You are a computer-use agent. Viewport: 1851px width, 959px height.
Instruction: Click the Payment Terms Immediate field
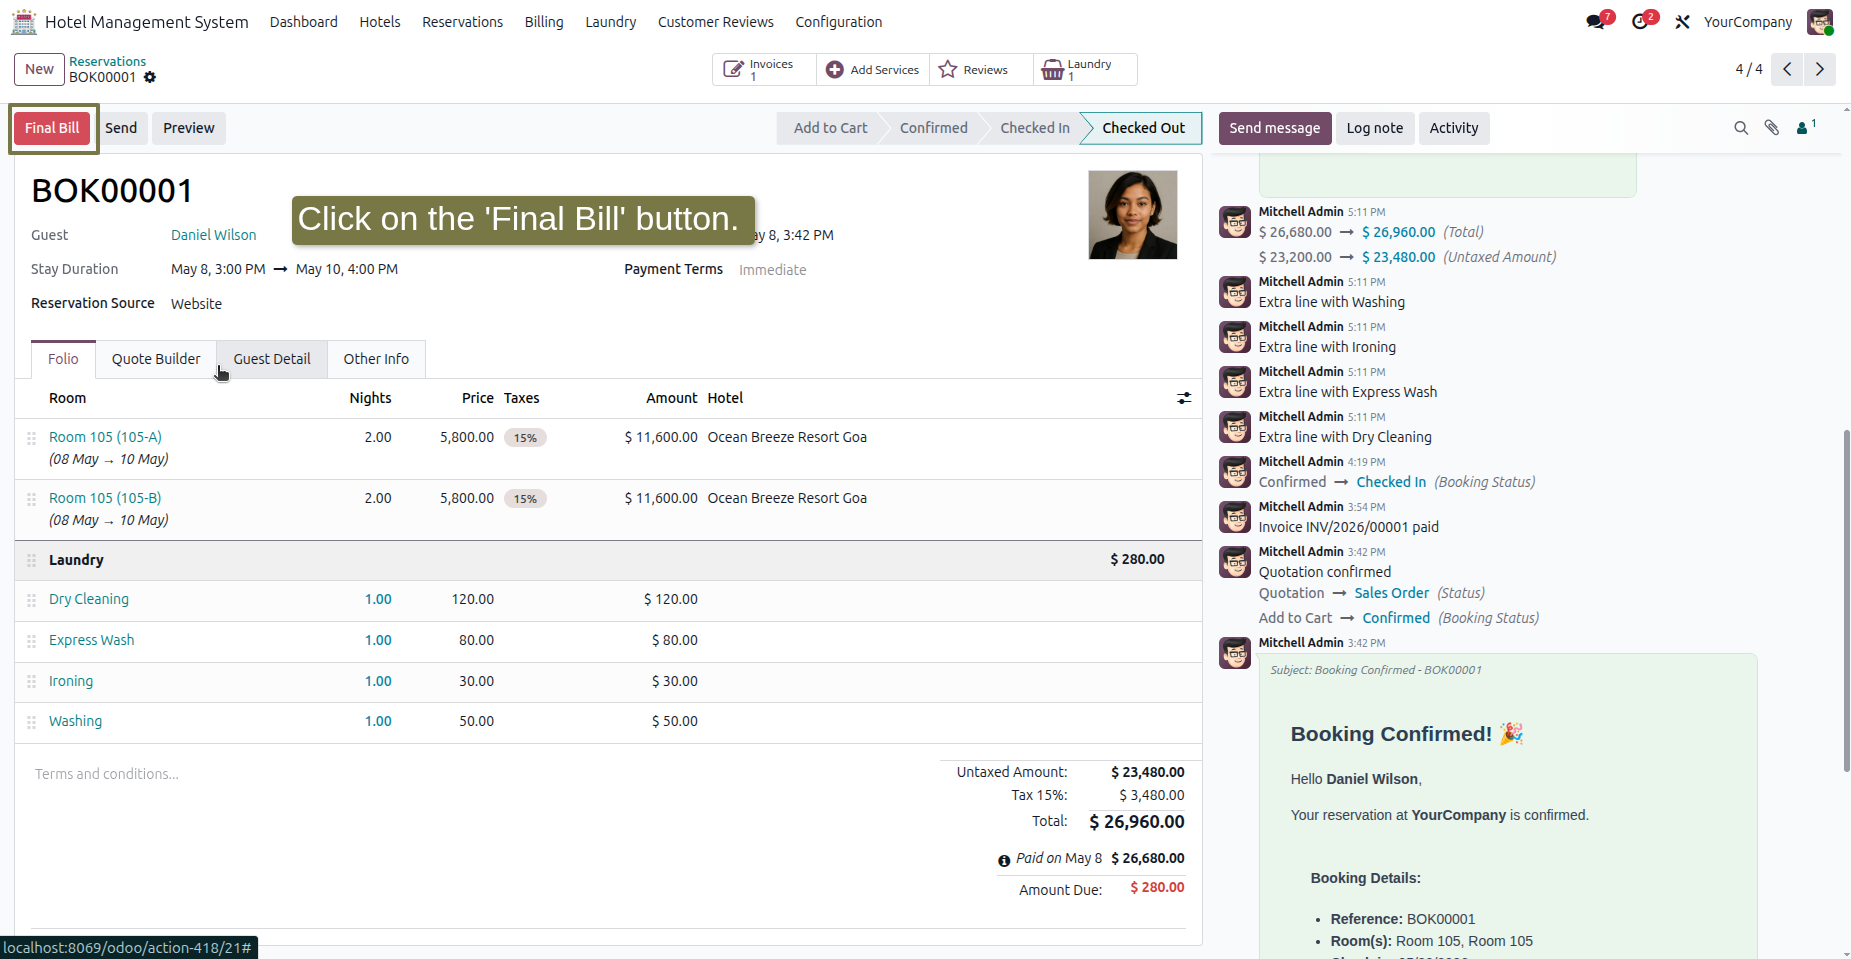772,270
